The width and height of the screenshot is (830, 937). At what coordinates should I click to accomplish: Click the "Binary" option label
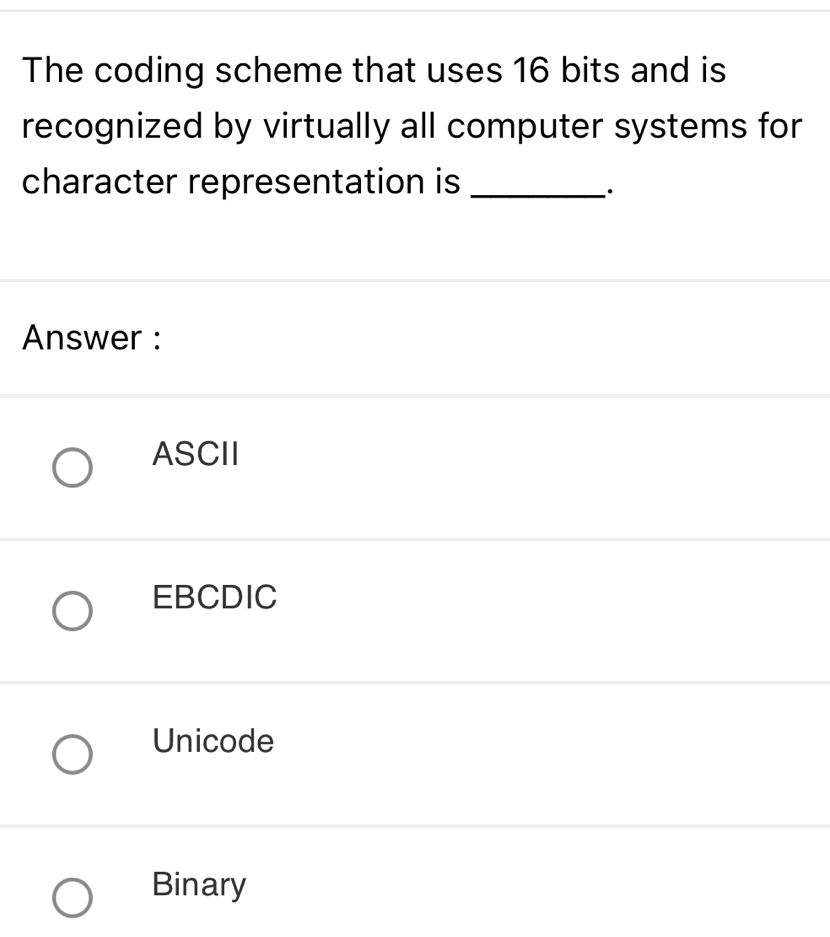(199, 885)
